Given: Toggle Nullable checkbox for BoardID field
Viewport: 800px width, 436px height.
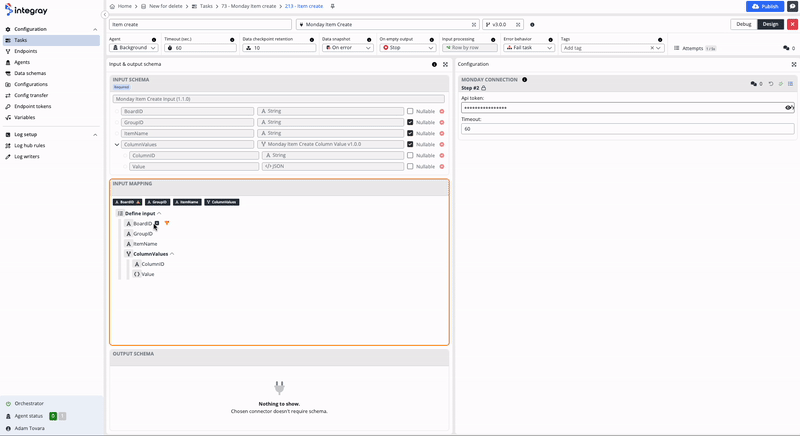Looking at the screenshot, I should [x=410, y=111].
